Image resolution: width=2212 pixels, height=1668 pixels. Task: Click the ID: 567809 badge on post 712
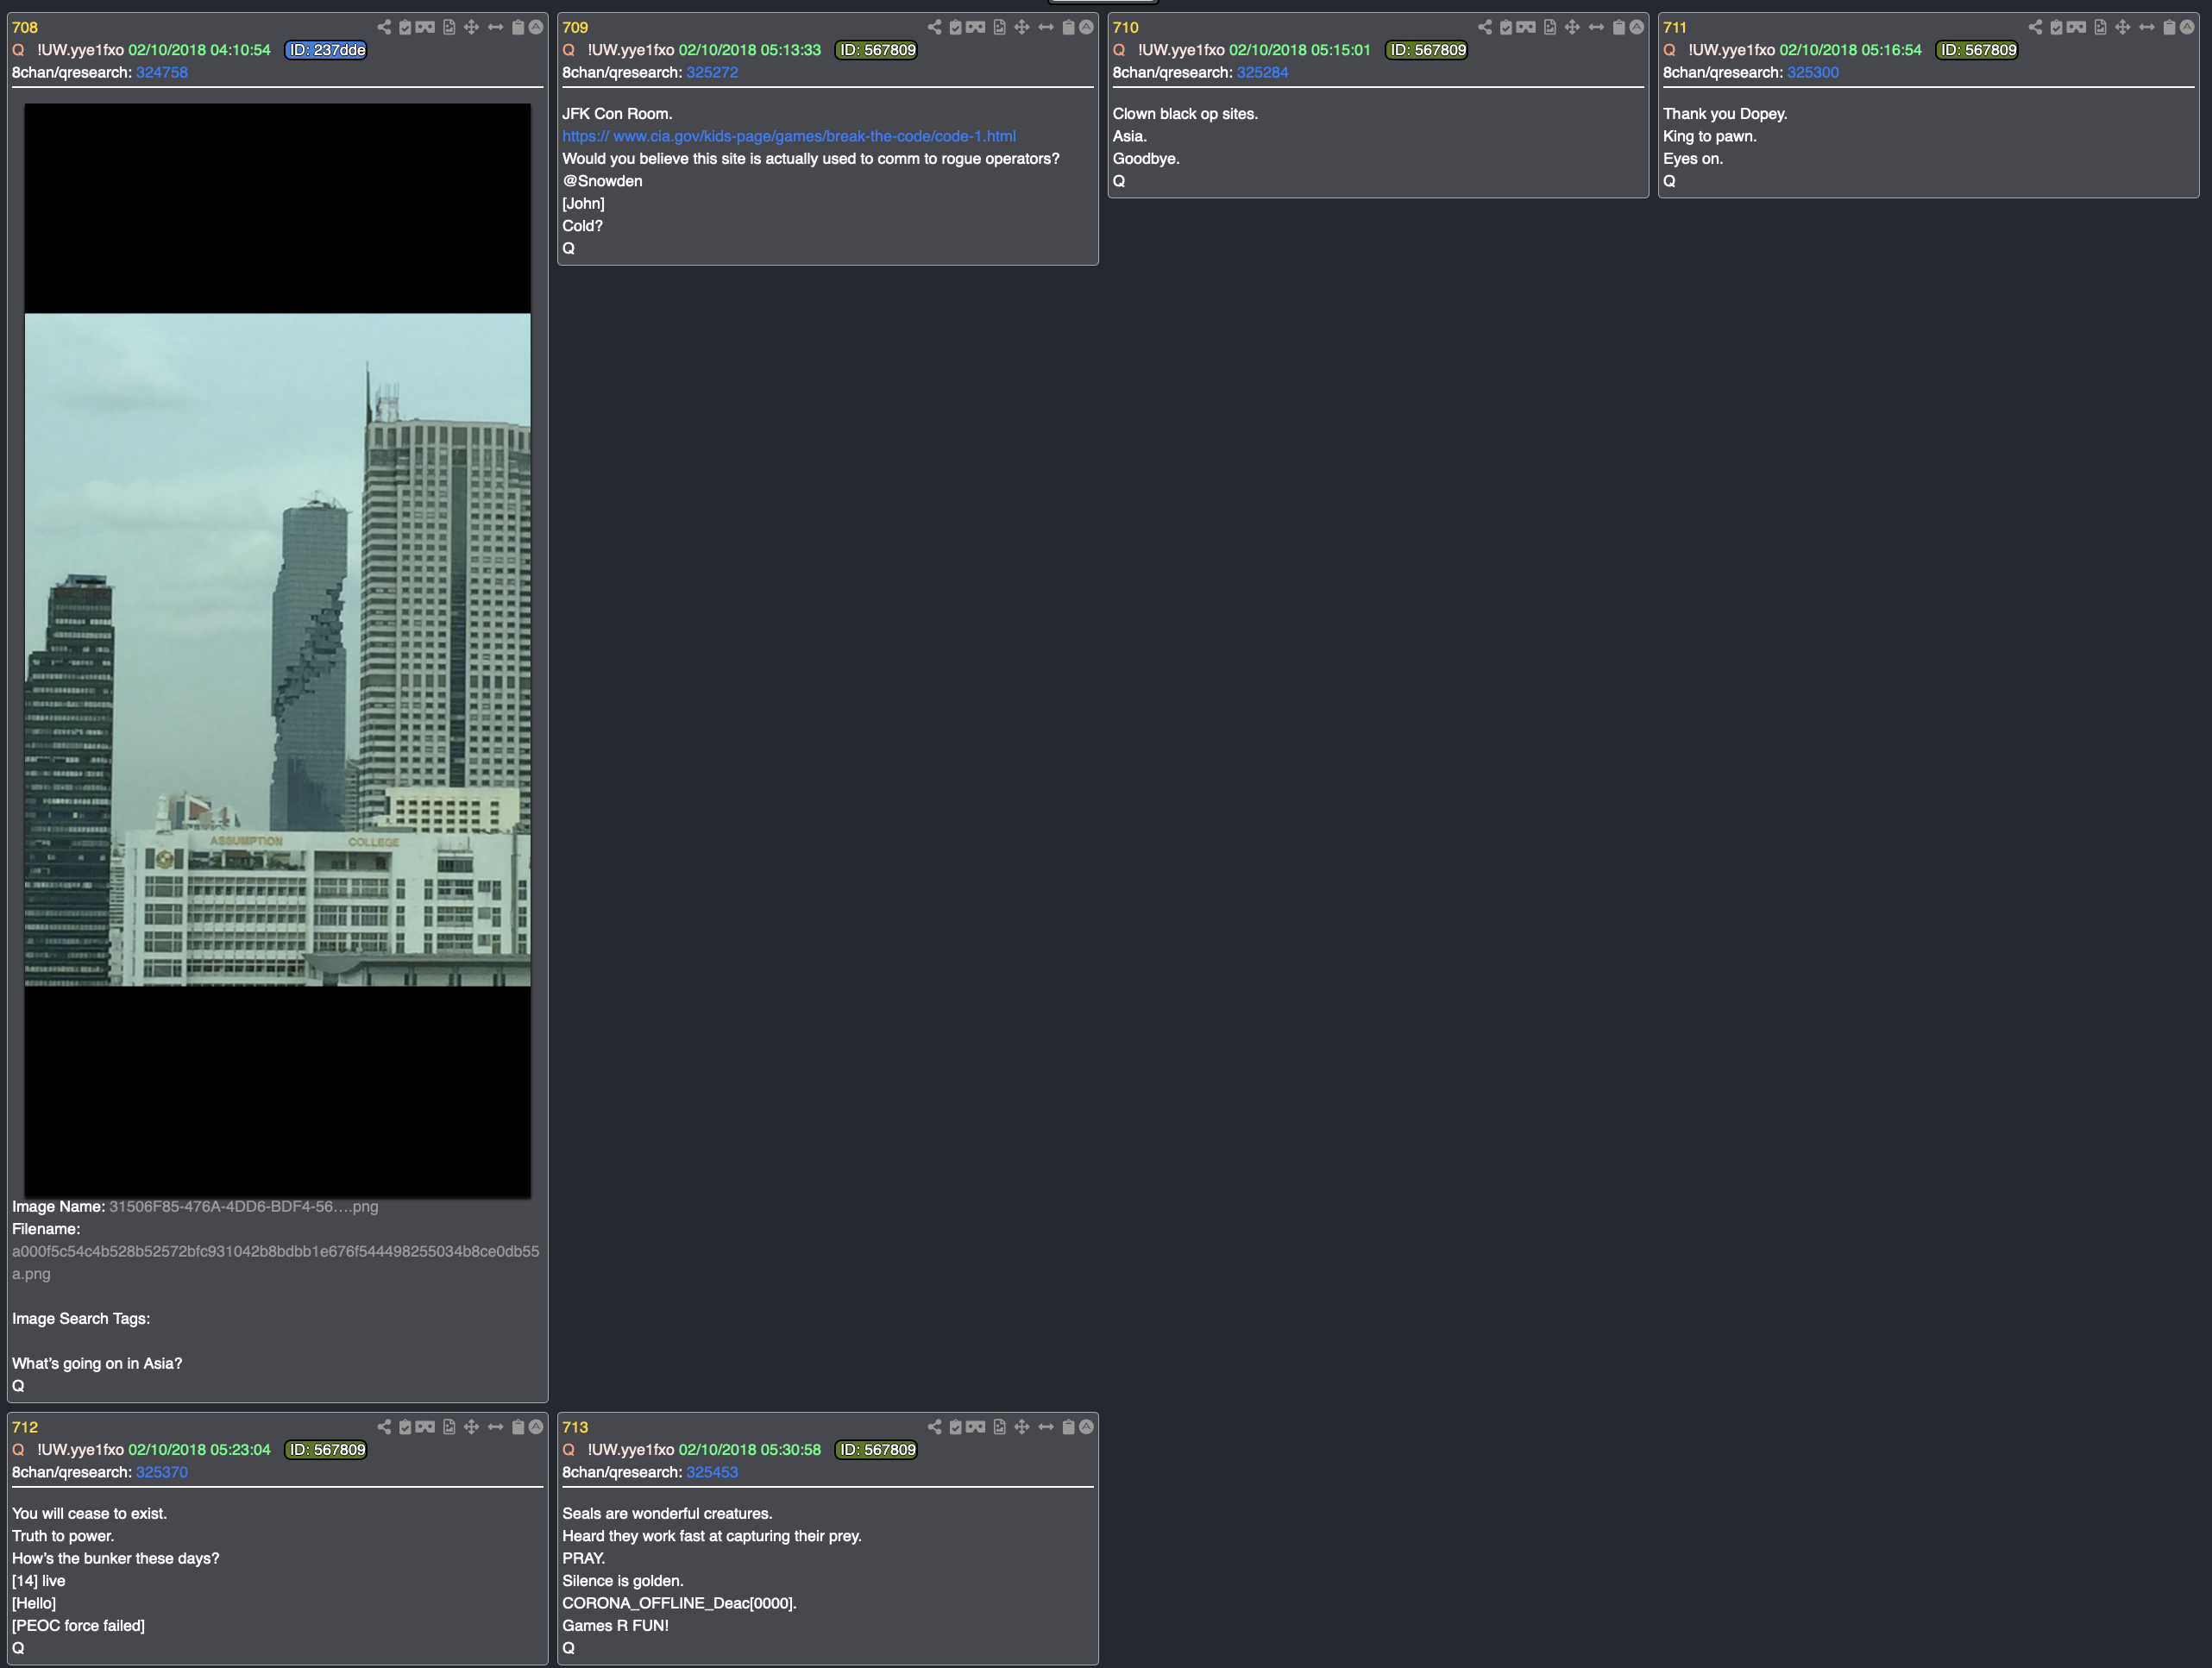pyautogui.click(x=326, y=1450)
